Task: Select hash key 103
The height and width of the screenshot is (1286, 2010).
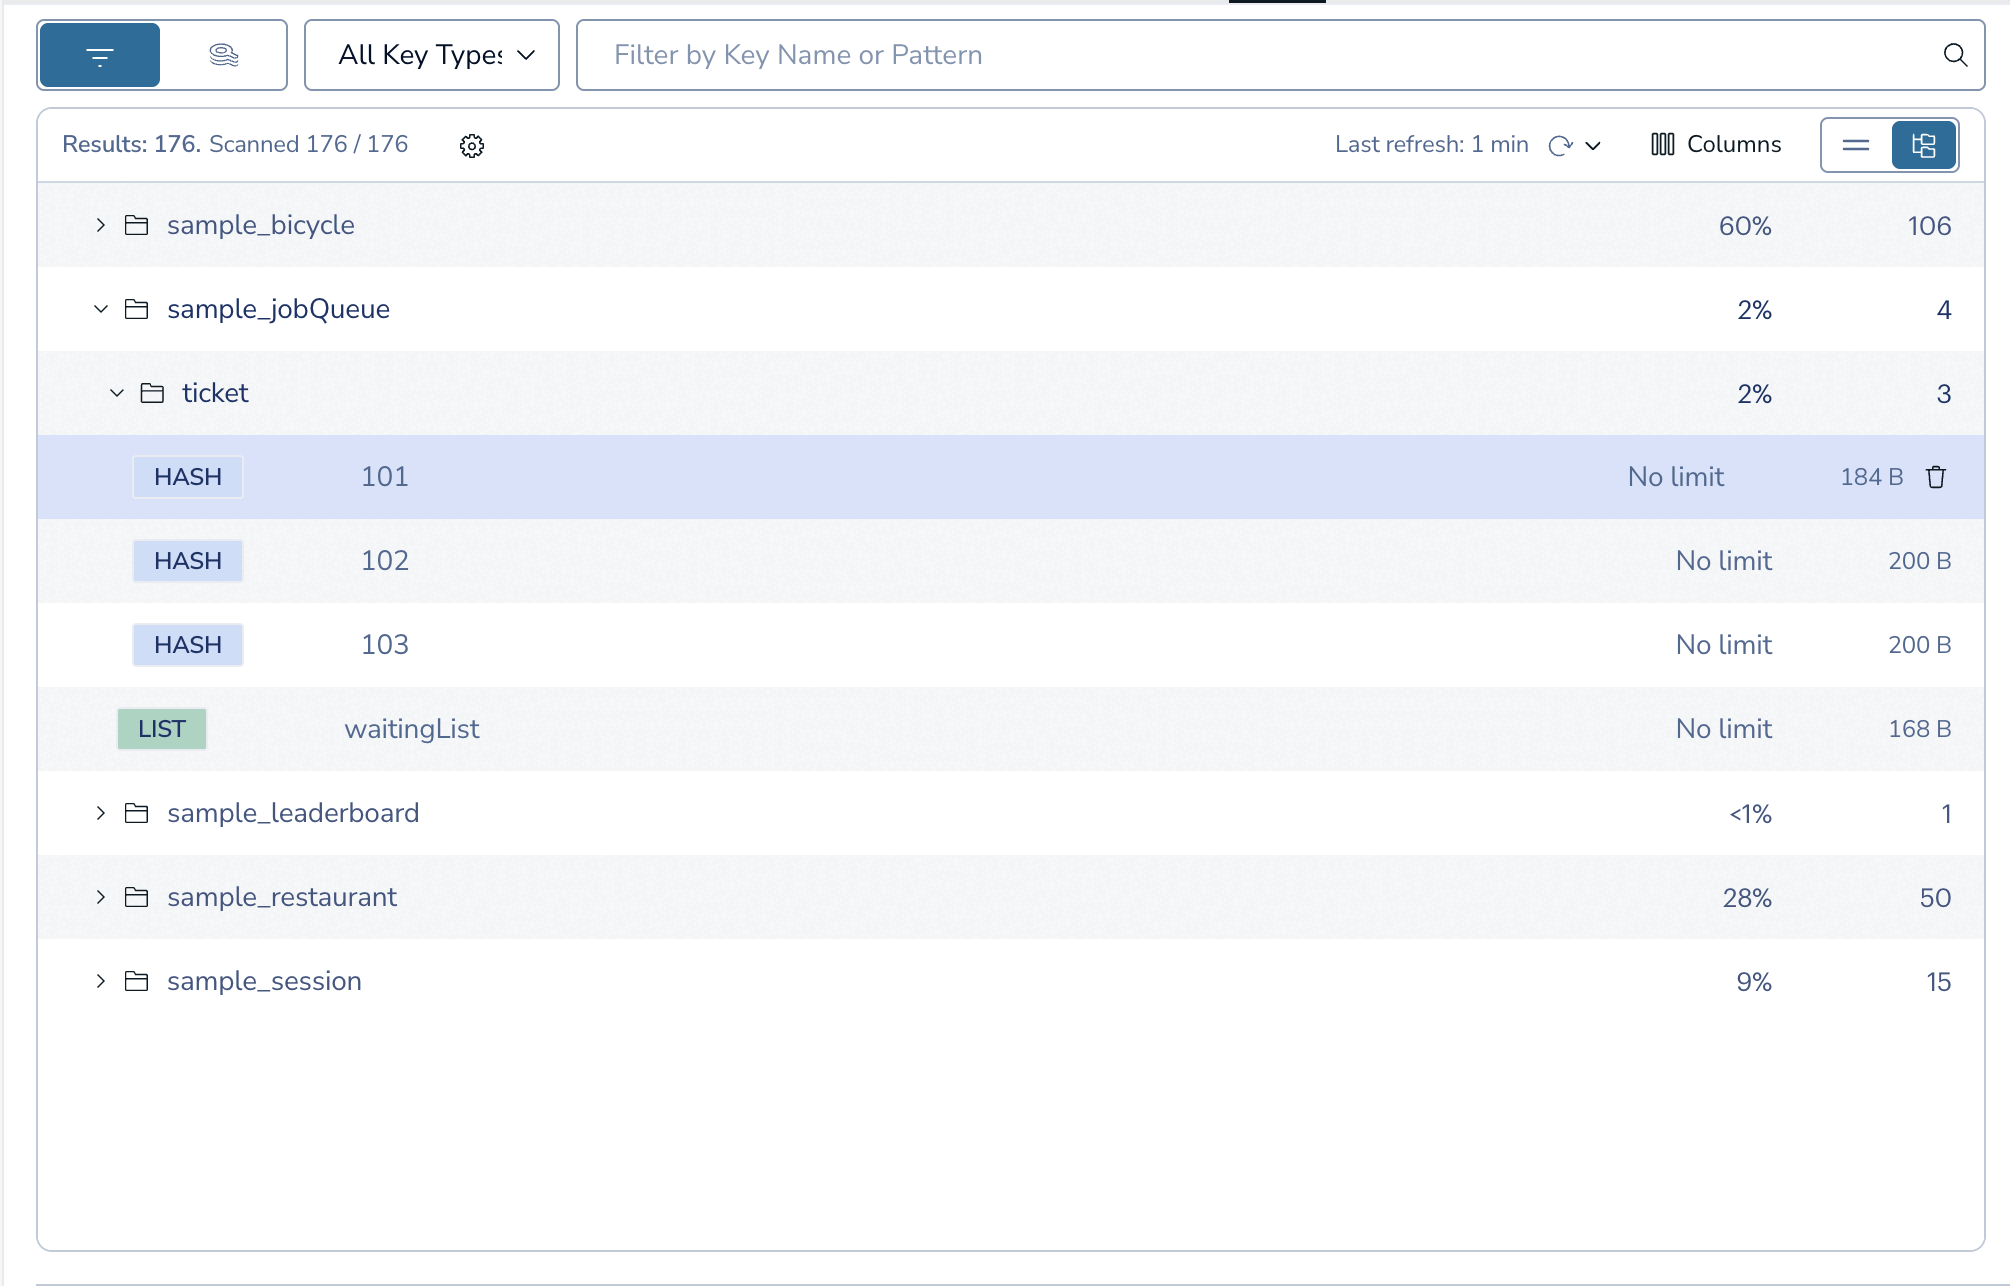Action: 385,645
